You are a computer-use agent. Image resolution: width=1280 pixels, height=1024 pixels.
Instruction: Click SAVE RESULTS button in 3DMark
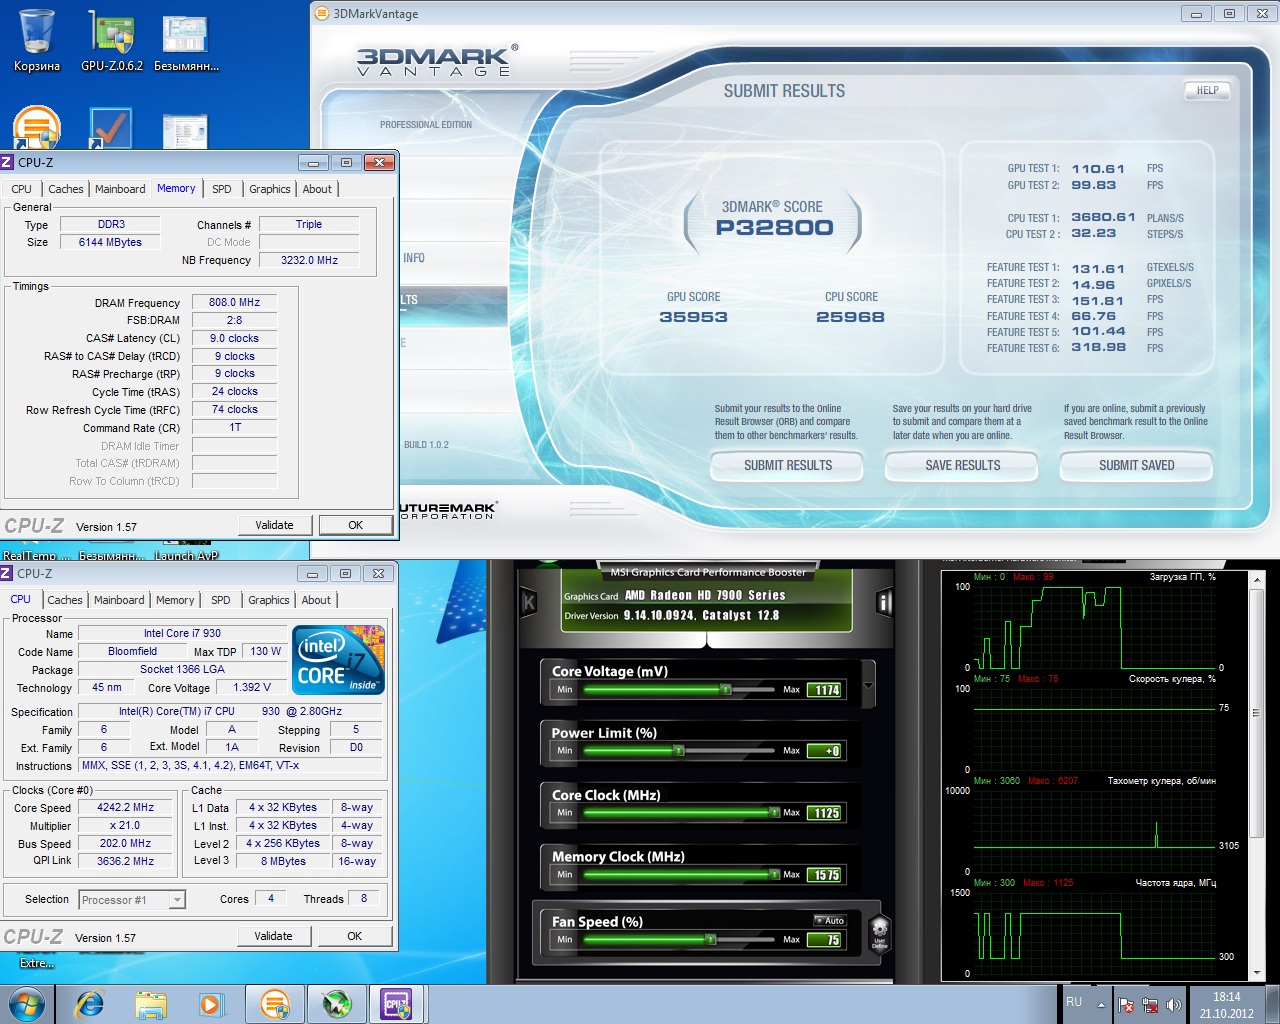click(x=962, y=465)
